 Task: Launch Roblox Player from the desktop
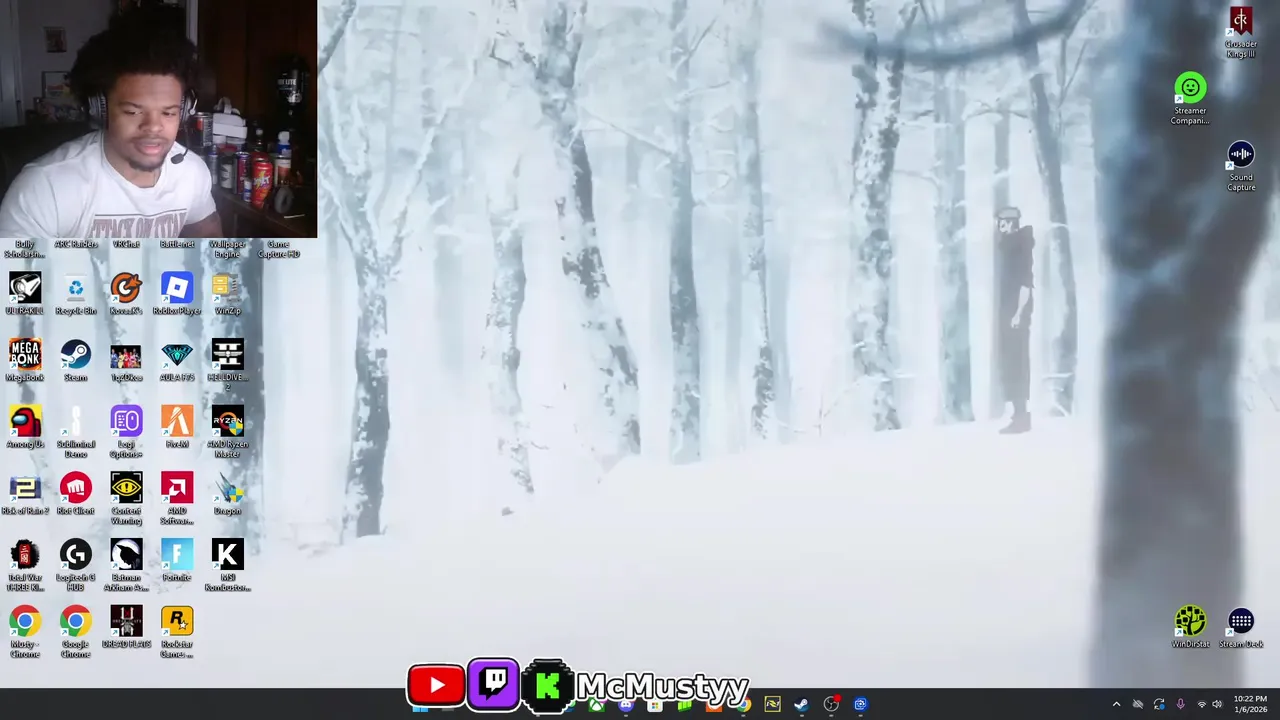pyautogui.click(x=177, y=294)
